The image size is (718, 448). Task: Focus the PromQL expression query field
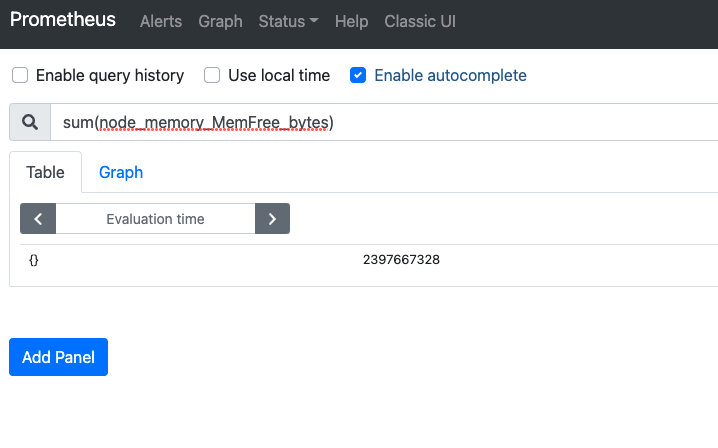click(380, 122)
